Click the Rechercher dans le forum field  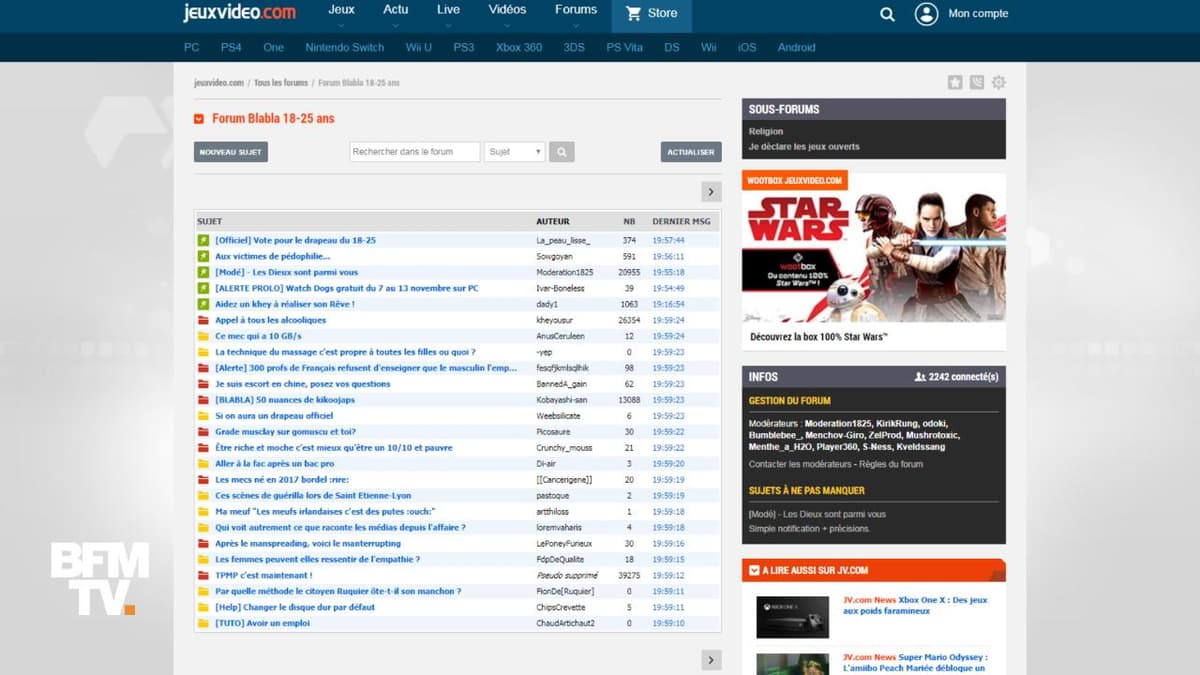[x=414, y=152]
